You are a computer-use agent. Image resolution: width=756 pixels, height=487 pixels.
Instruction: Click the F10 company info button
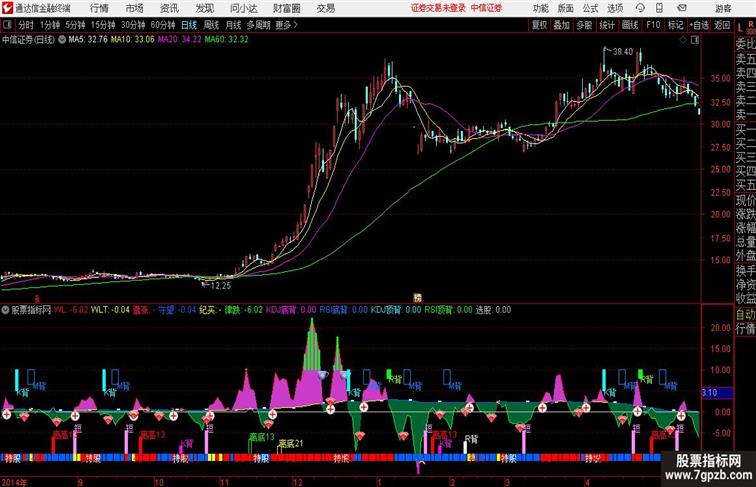tap(653, 25)
